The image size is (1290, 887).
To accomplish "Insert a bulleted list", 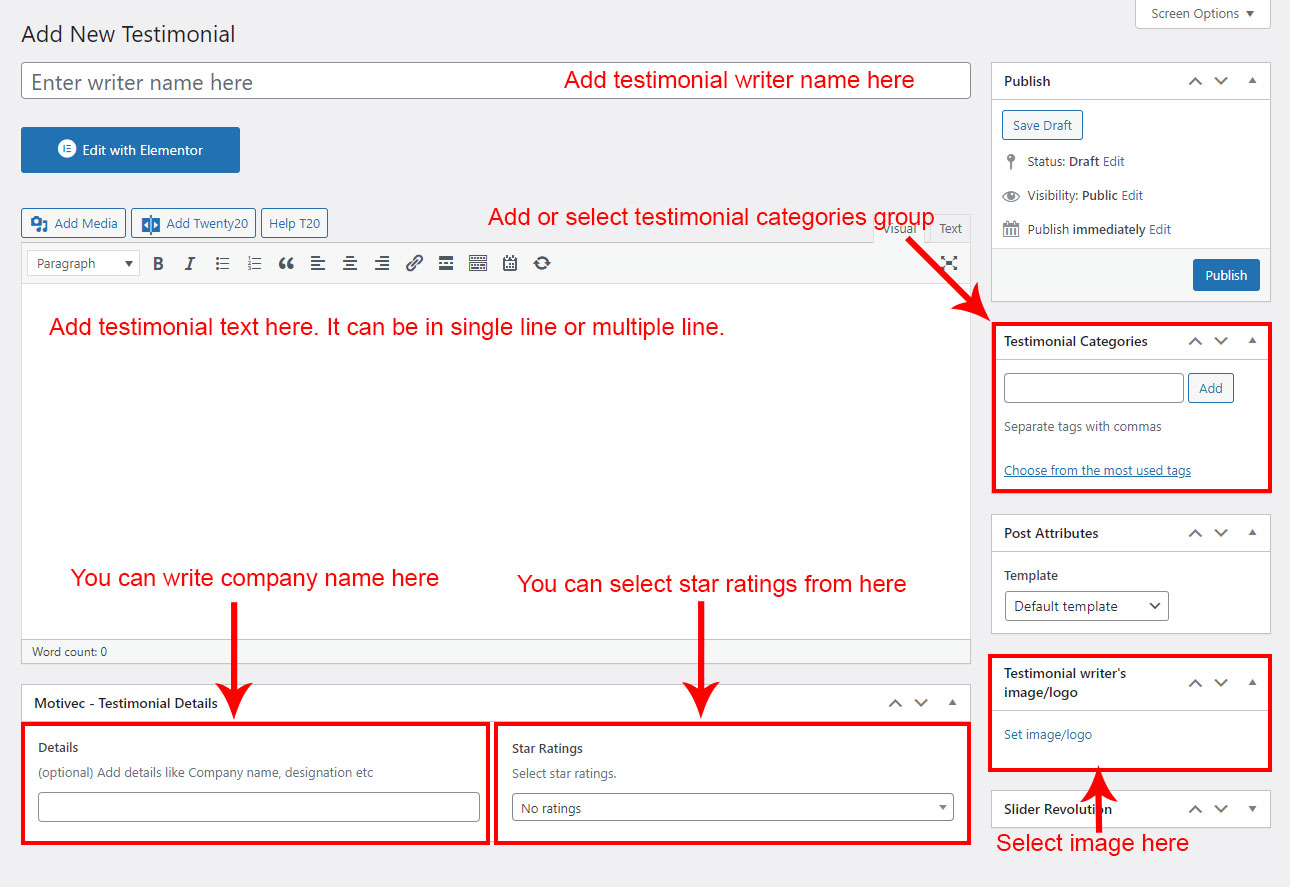I will [x=222, y=264].
